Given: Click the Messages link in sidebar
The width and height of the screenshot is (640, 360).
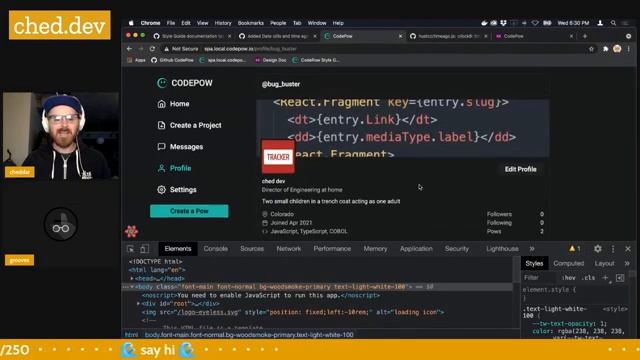Looking at the screenshot, I should point(186,147).
